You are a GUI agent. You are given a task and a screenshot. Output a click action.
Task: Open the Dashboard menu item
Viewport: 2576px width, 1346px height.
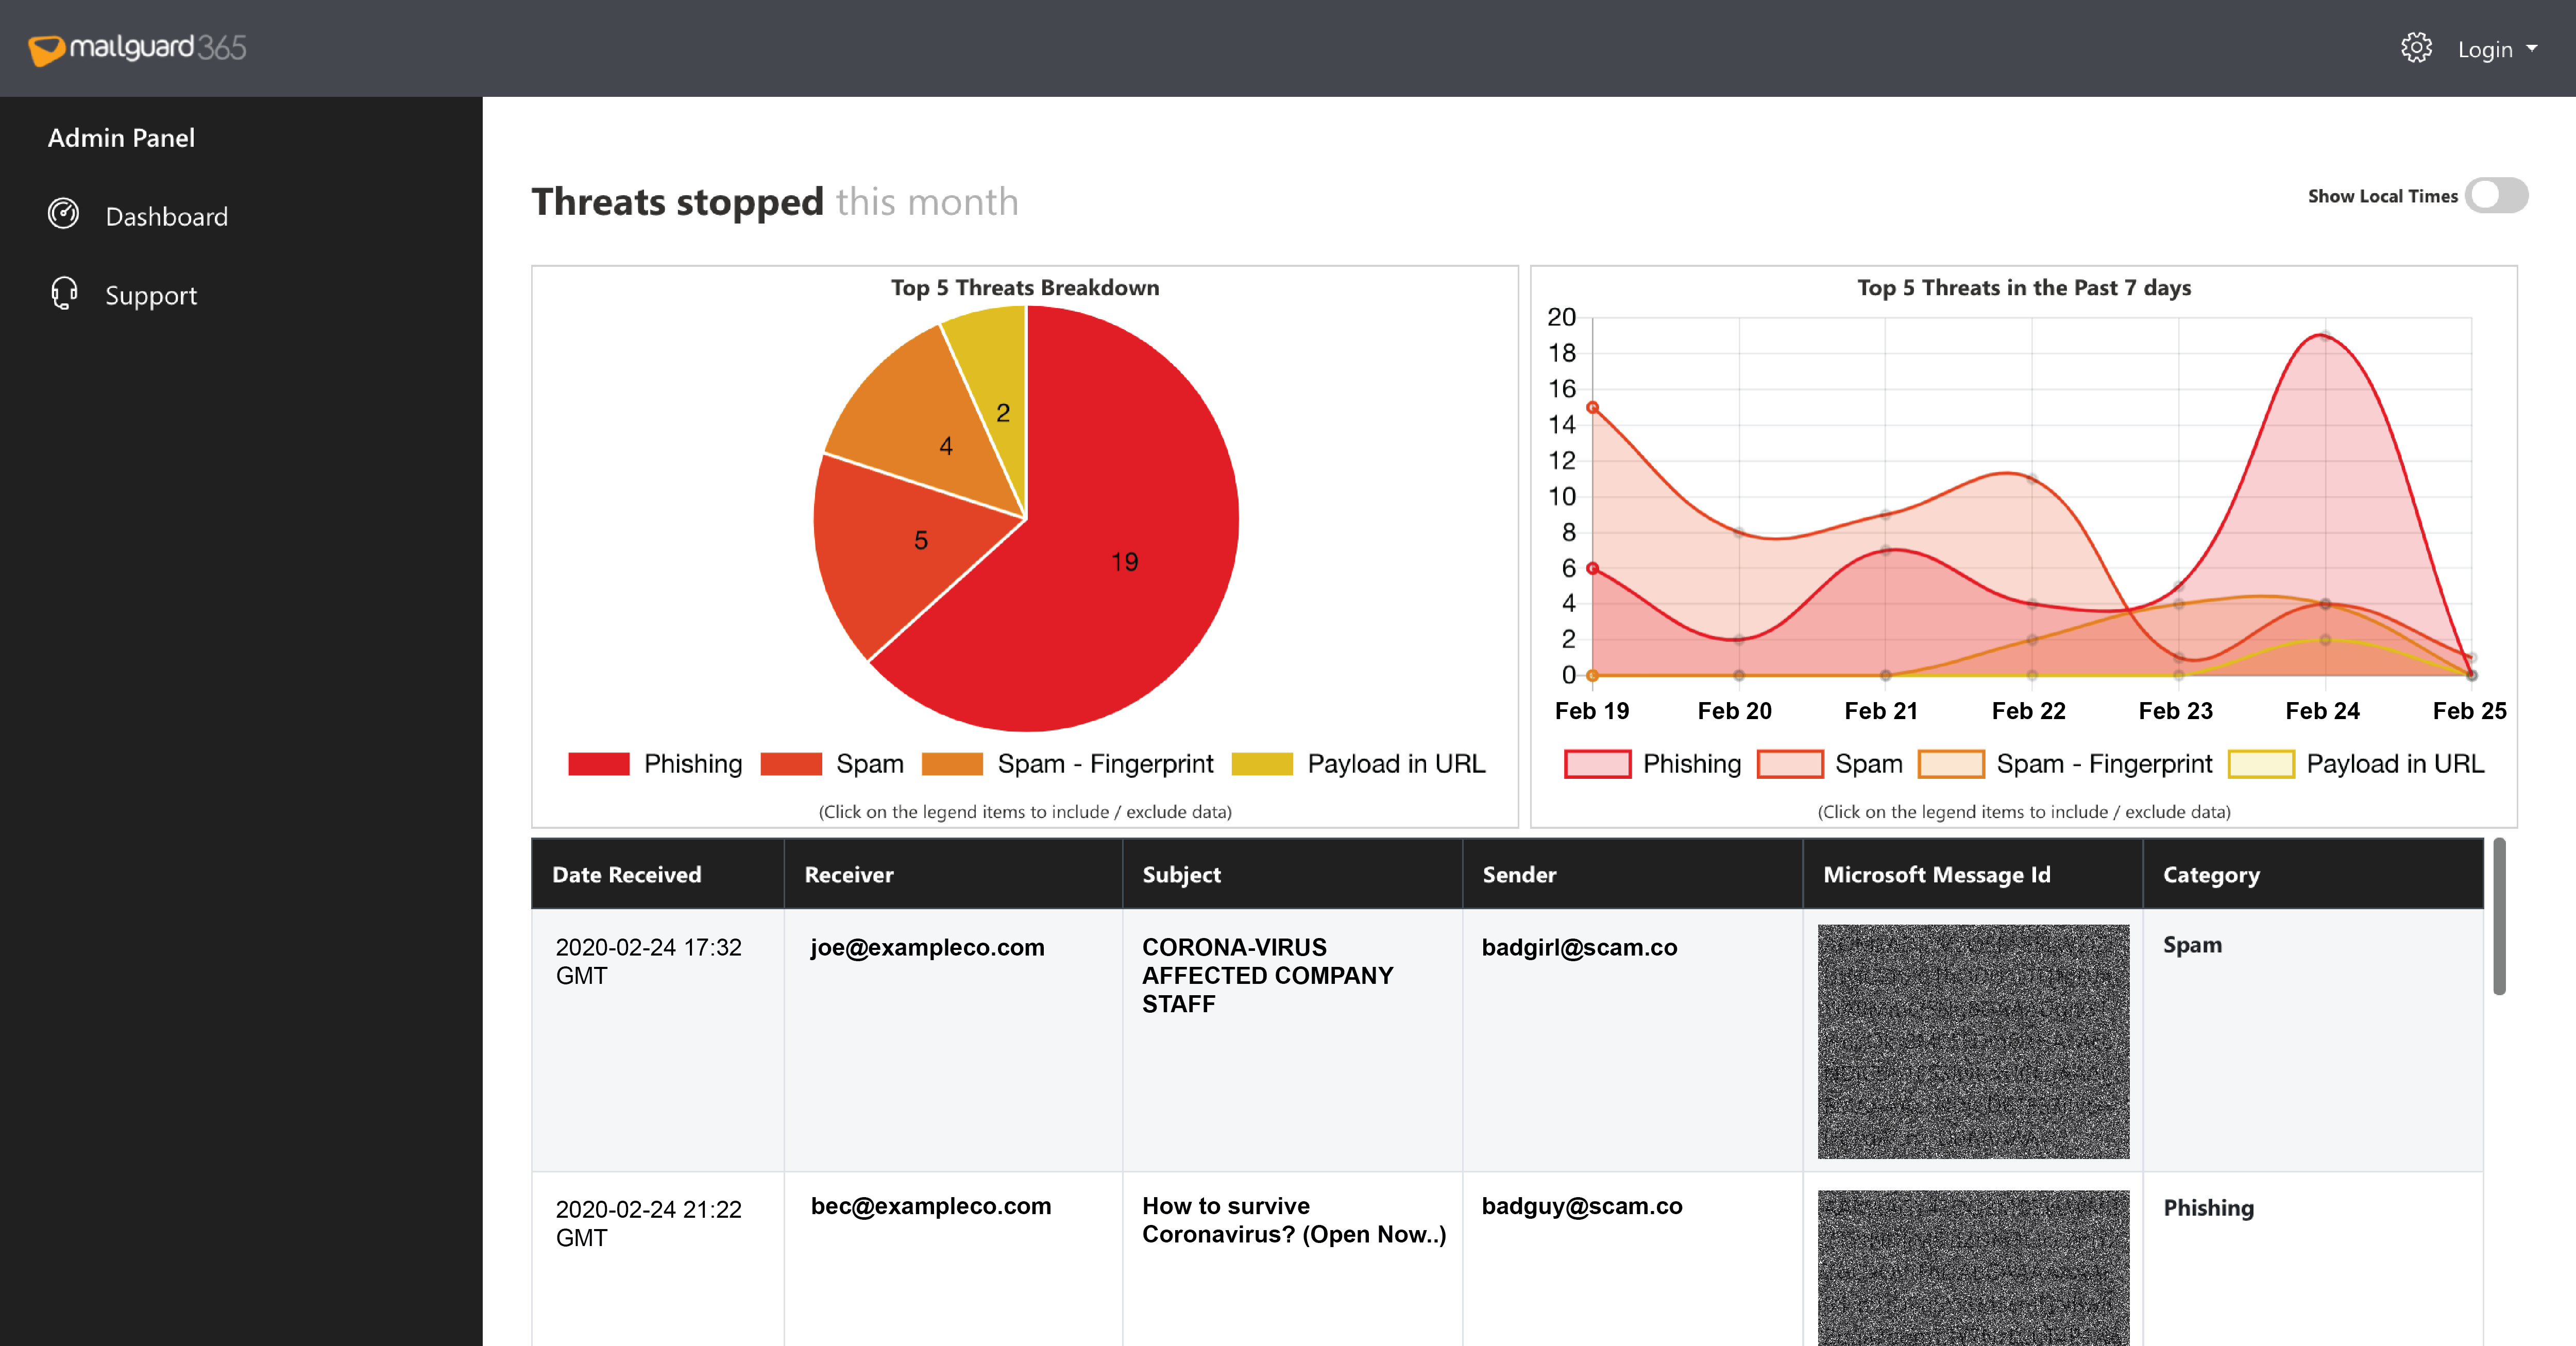pyautogui.click(x=166, y=216)
